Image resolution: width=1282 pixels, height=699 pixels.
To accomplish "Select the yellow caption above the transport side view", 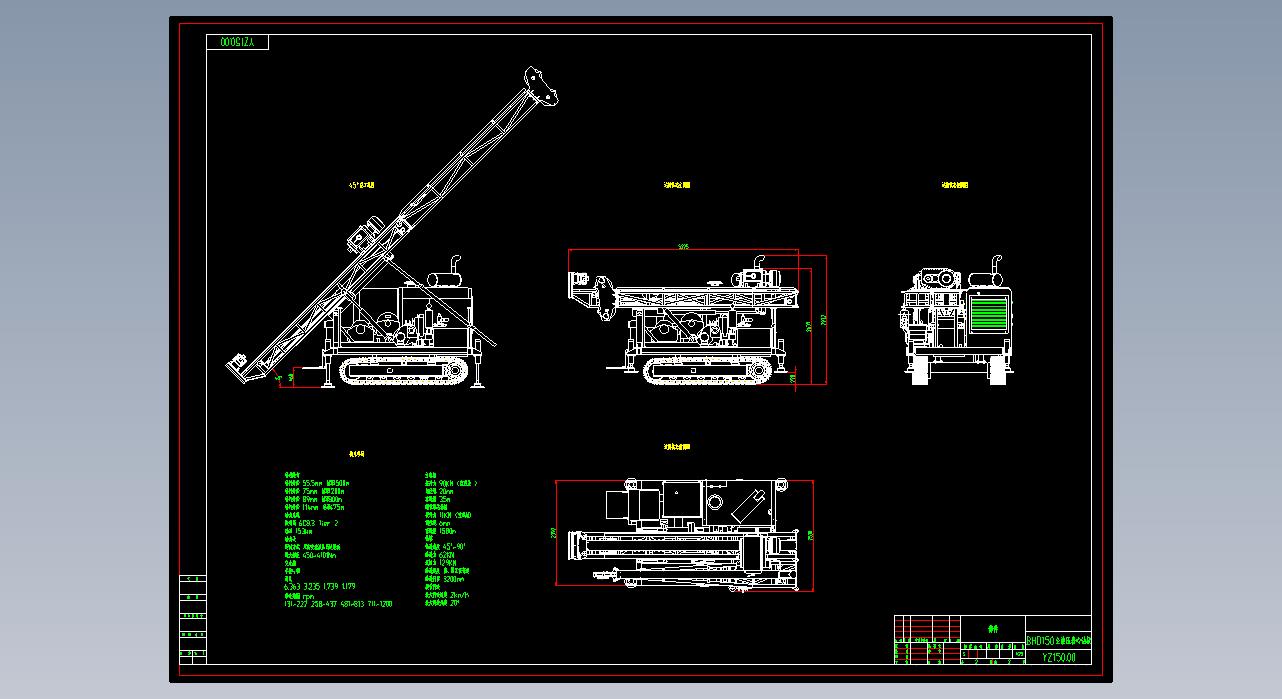I will coord(677,185).
